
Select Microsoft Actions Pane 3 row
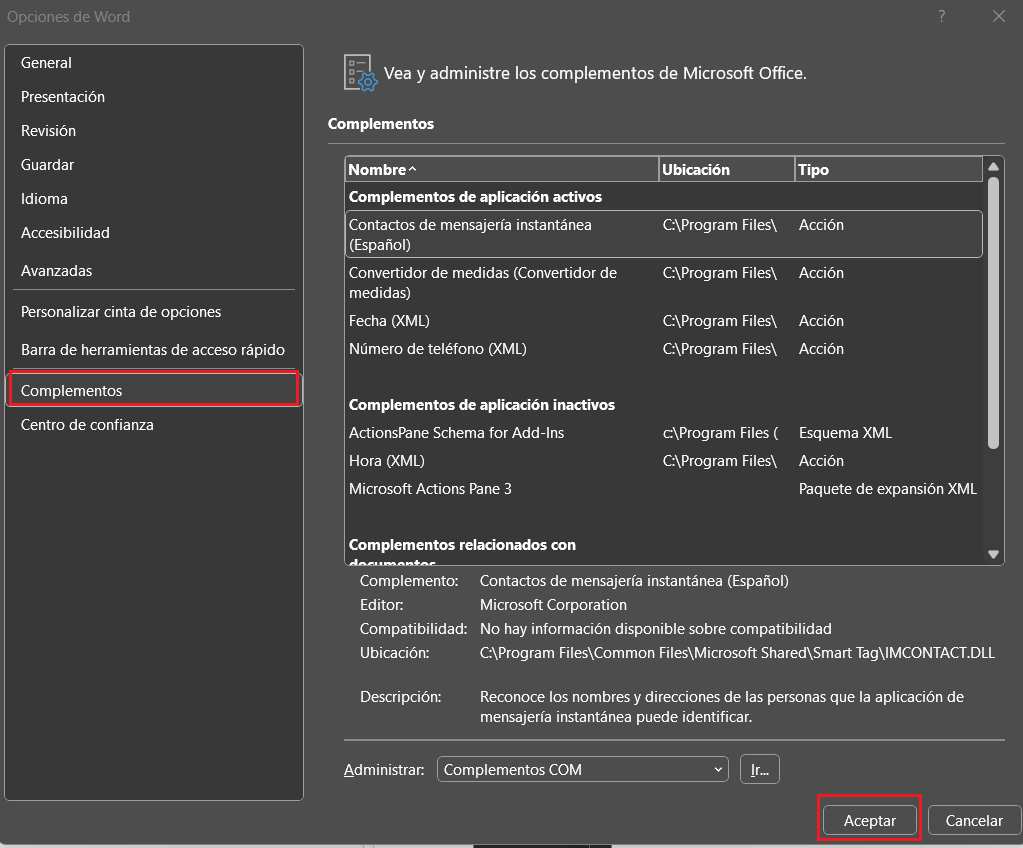point(664,489)
